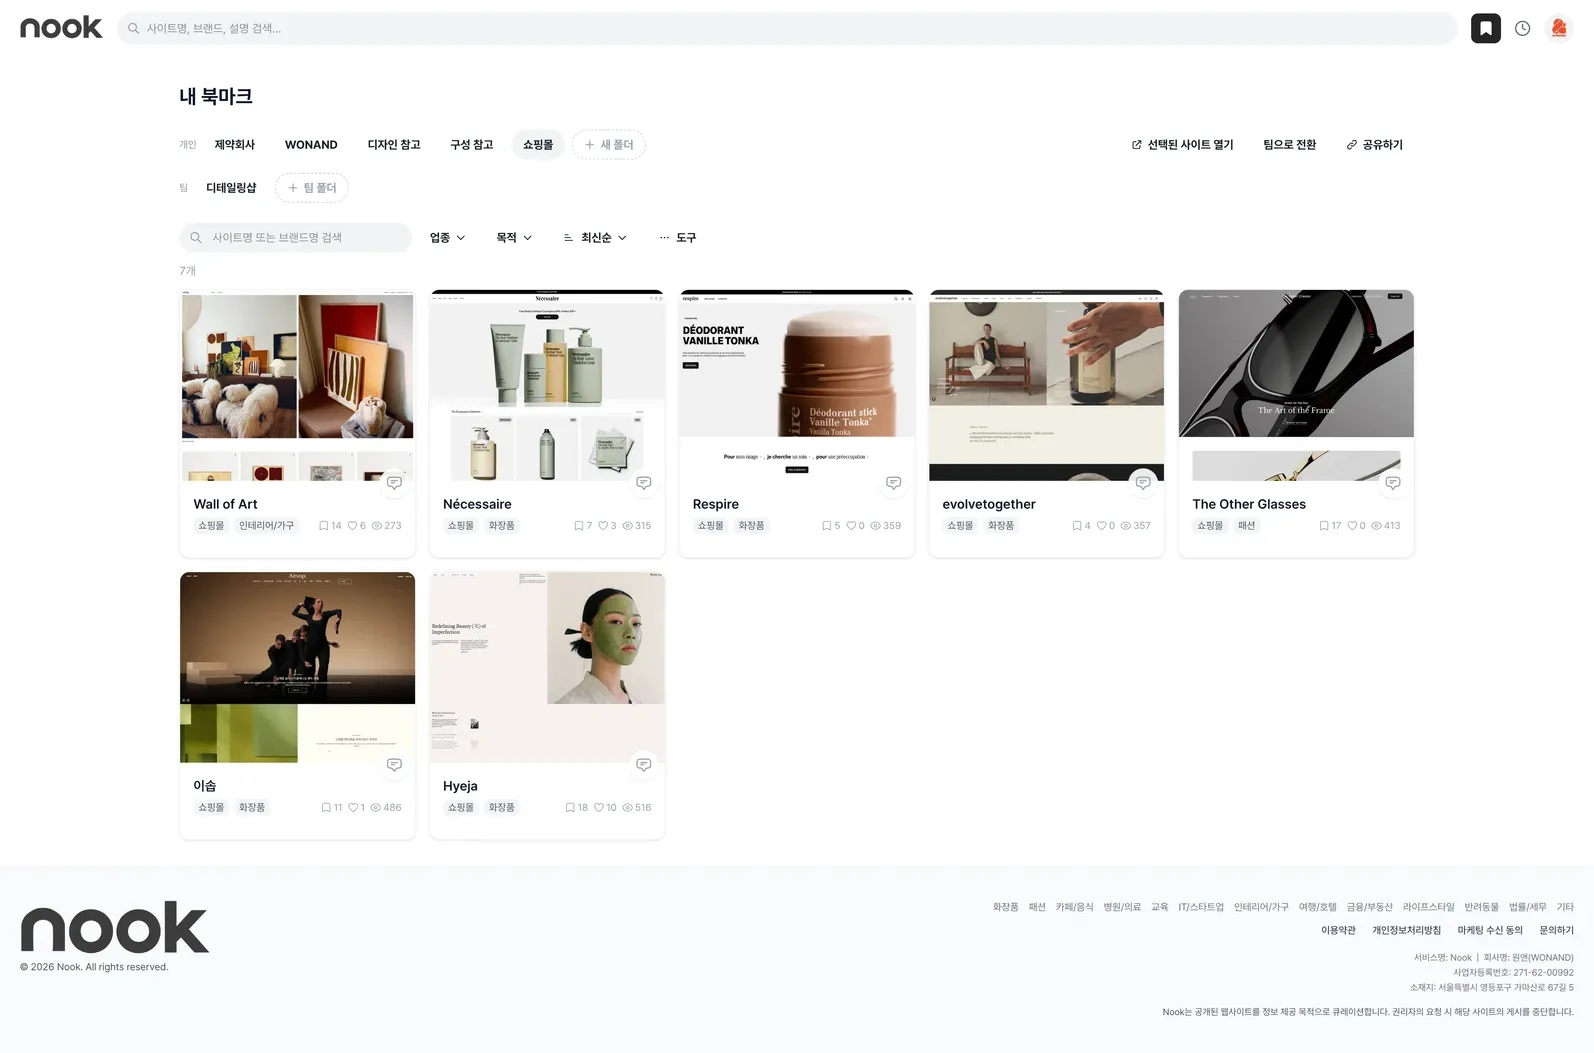
Task: Focus the top site search field
Action: click(x=787, y=28)
